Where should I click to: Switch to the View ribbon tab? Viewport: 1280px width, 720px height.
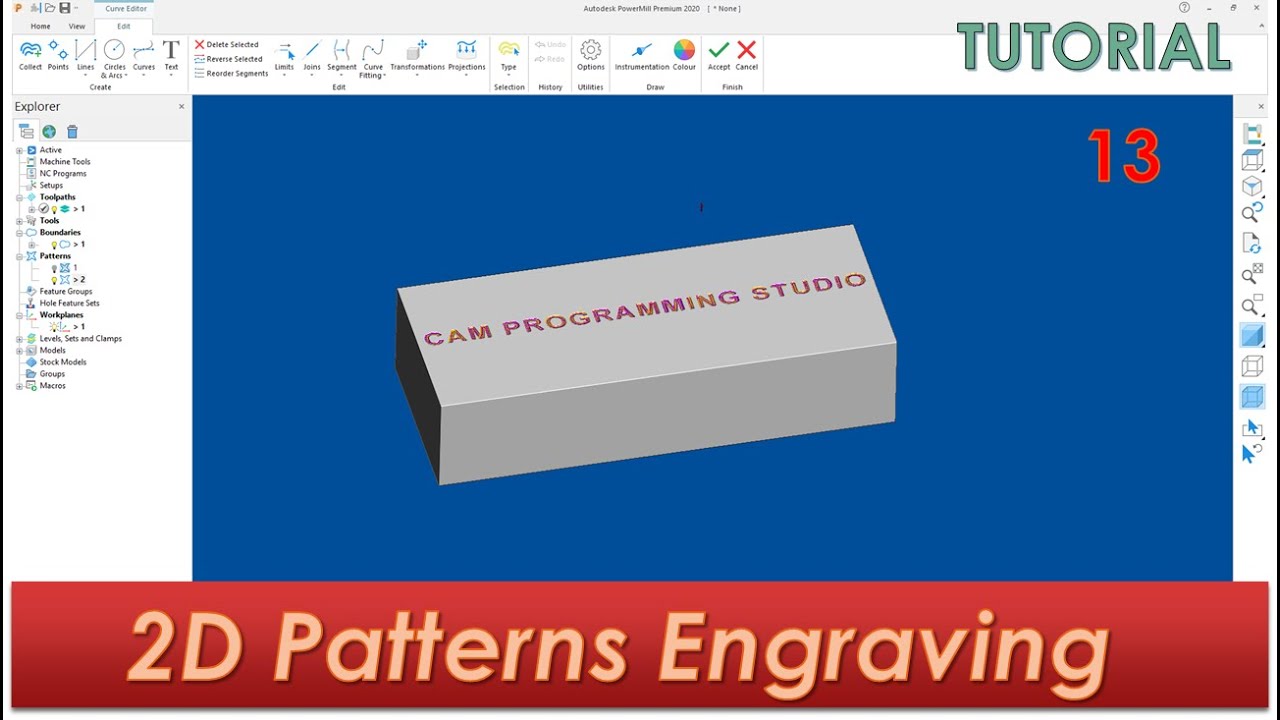[77, 26]
